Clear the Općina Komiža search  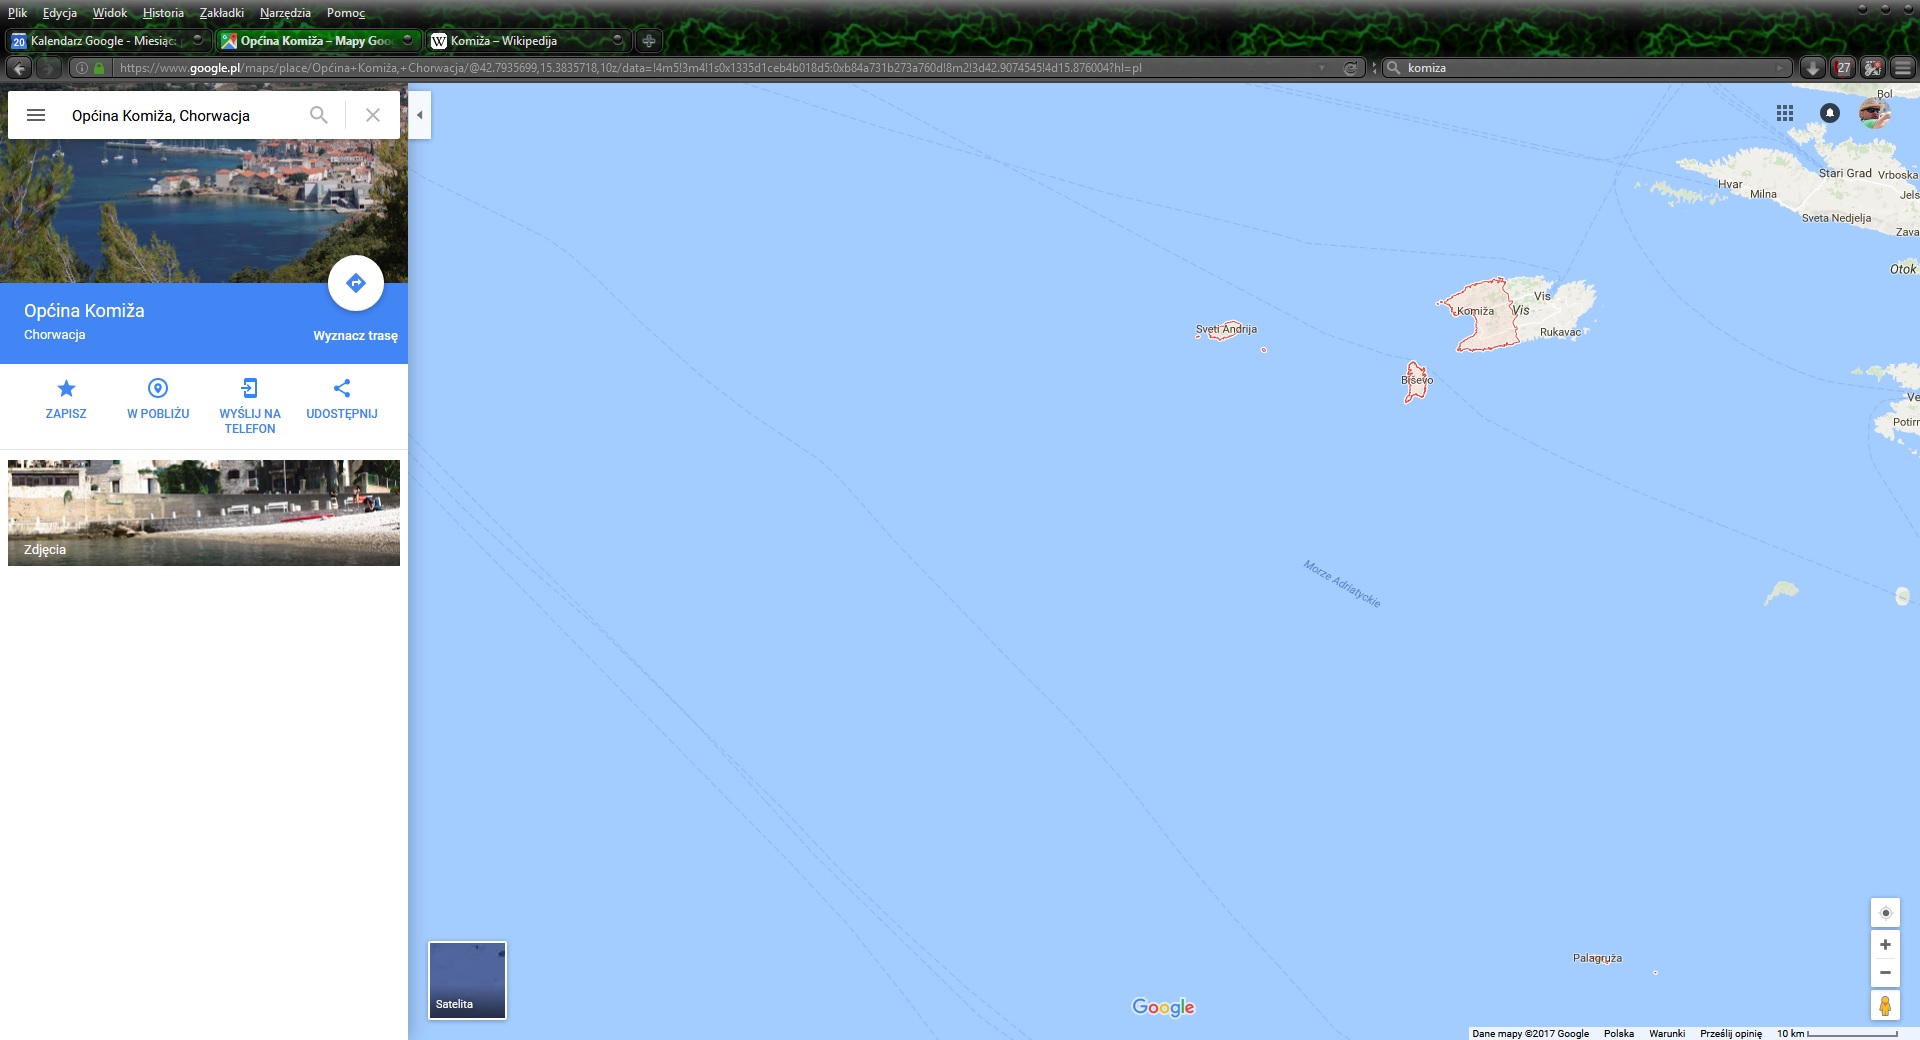[x=373, y=115]
